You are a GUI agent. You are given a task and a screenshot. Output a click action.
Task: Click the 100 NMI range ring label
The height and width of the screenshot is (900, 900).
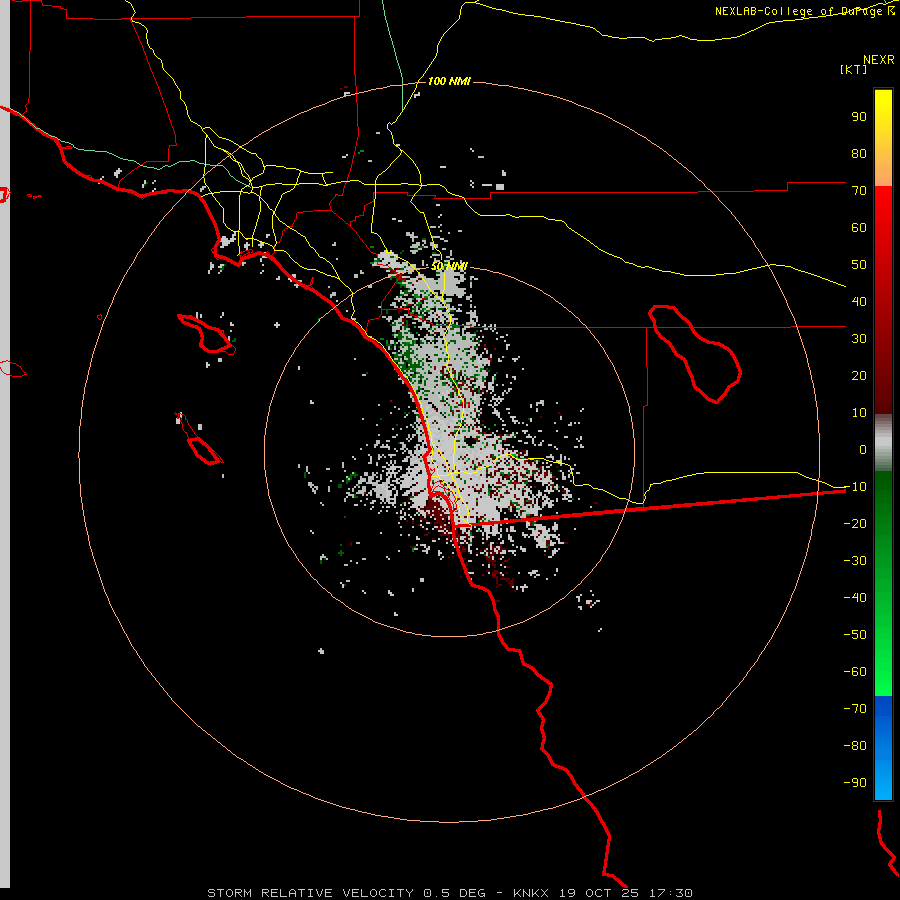pyautogui.click(x=449, y=81)
